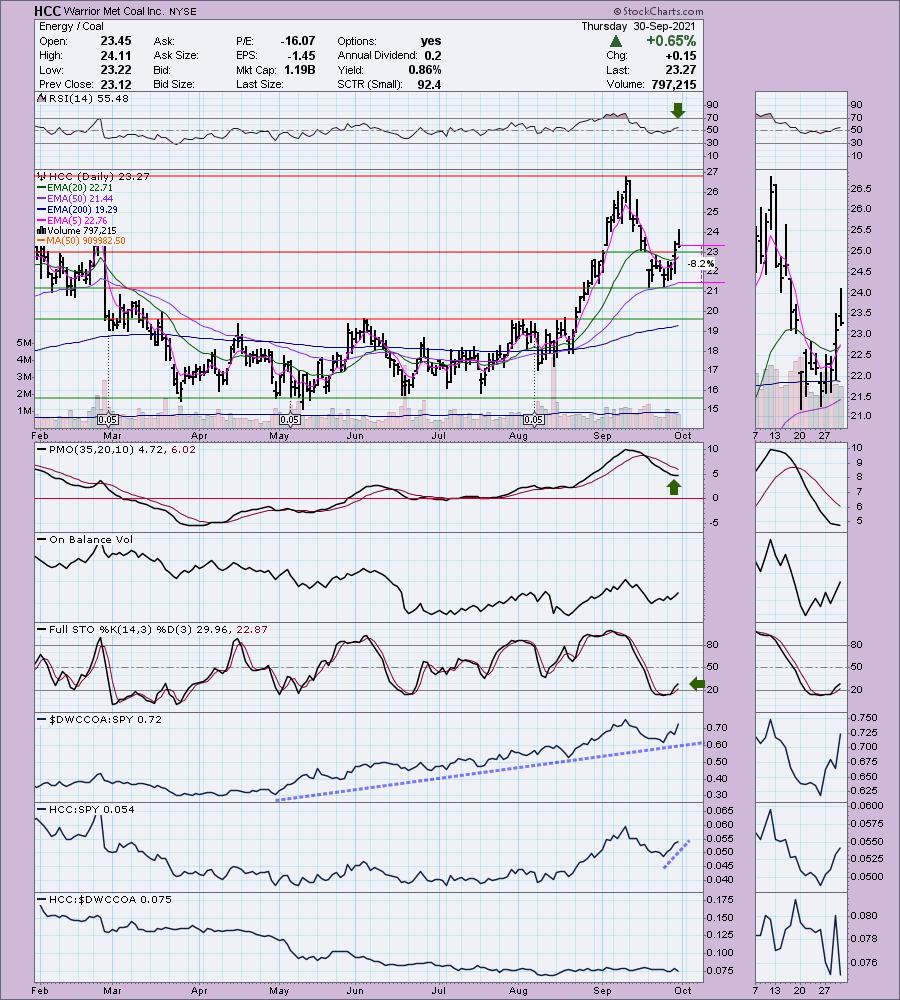900x1000 pixels.
Task: Click the 0.05 dividend marker near August
Action: 534,420
